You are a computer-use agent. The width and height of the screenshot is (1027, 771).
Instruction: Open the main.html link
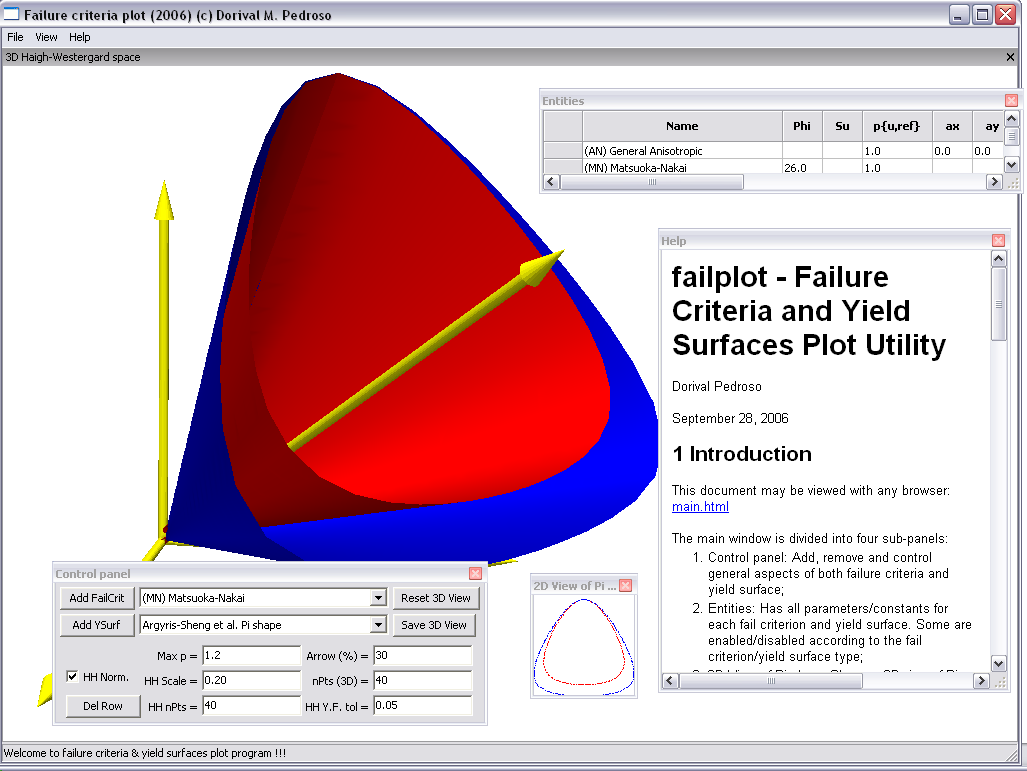point(700,507)
